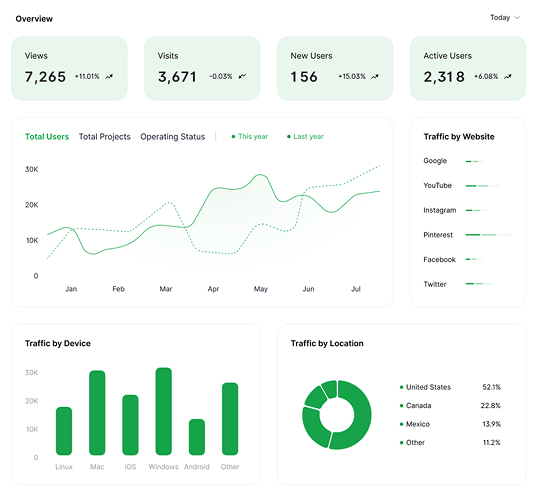Image resolution: width=542 pixels, height=500 pixels.
Task: Click the Active Users trend arrow icon
Action: click(x=508, y=76)
